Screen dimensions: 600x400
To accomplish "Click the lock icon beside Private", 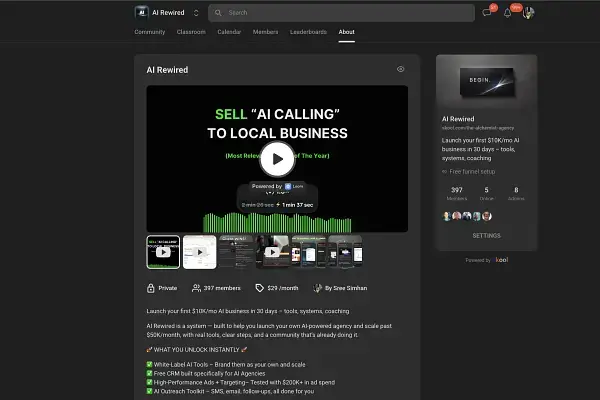I will pyautogui.click(x=151, y=287).
